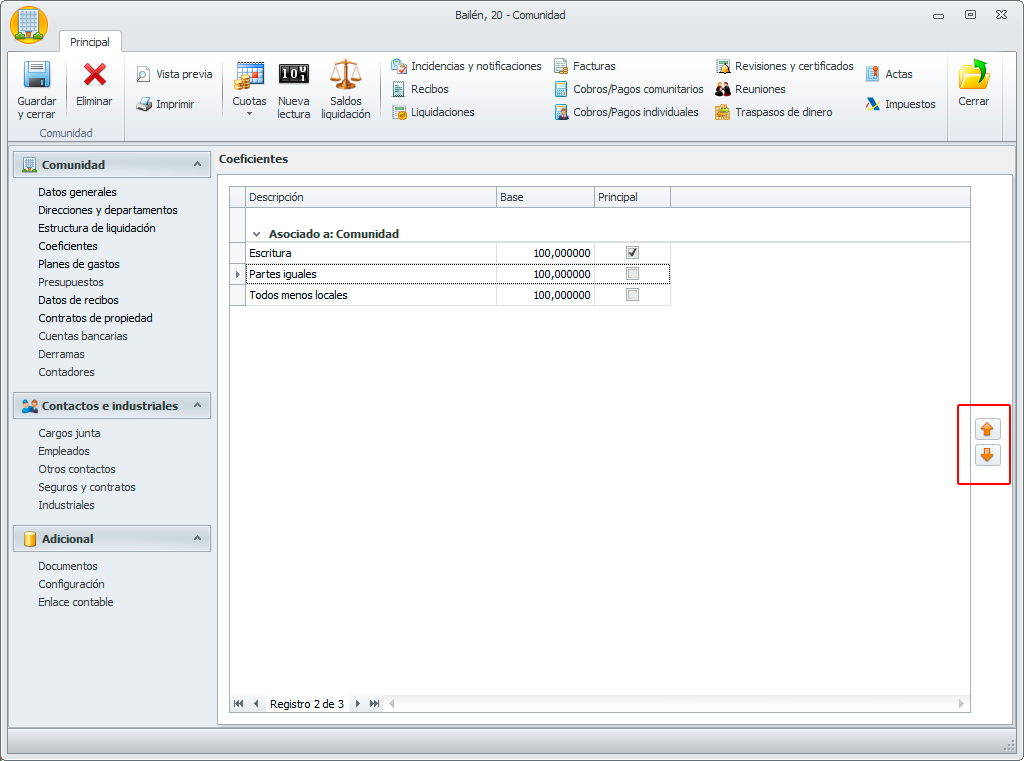
Task: Open Incidencias y notificaciones
Action: 466,66
